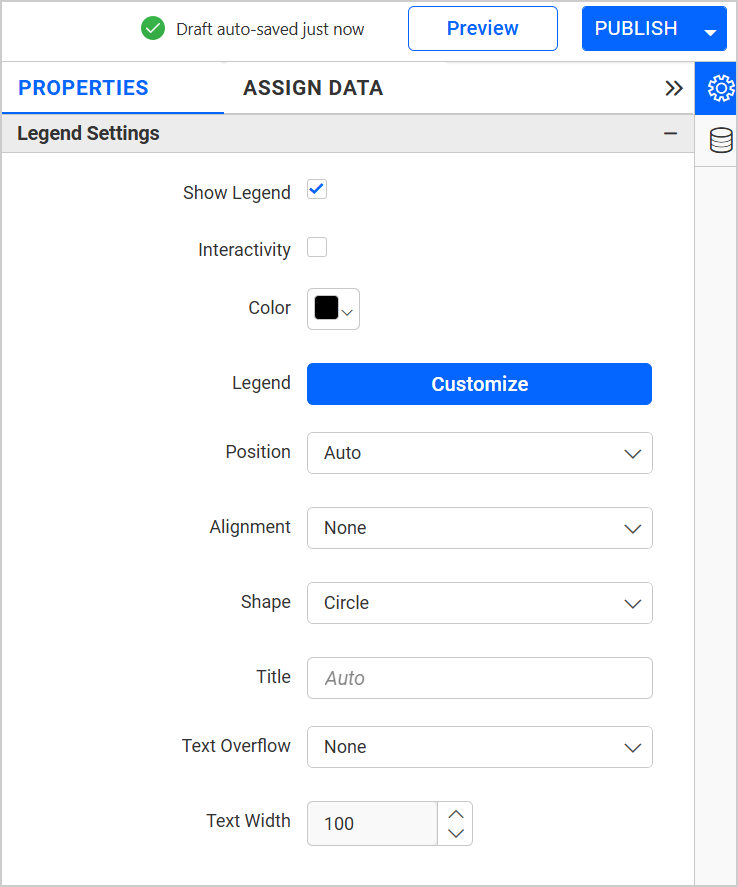Expand the Alignment dropdown
The width and height of the screenshot is (738, 887).
click(479, 528)
